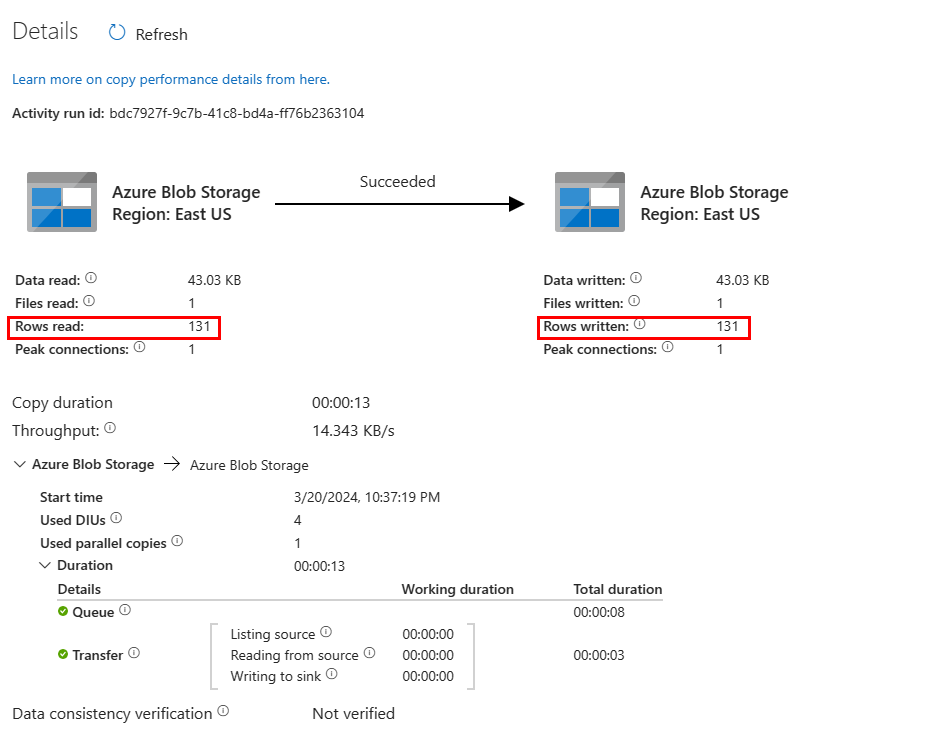940x740 pixels.
Task: Click the Throughput value 14.343 KB/s
Action: (353, 431)
